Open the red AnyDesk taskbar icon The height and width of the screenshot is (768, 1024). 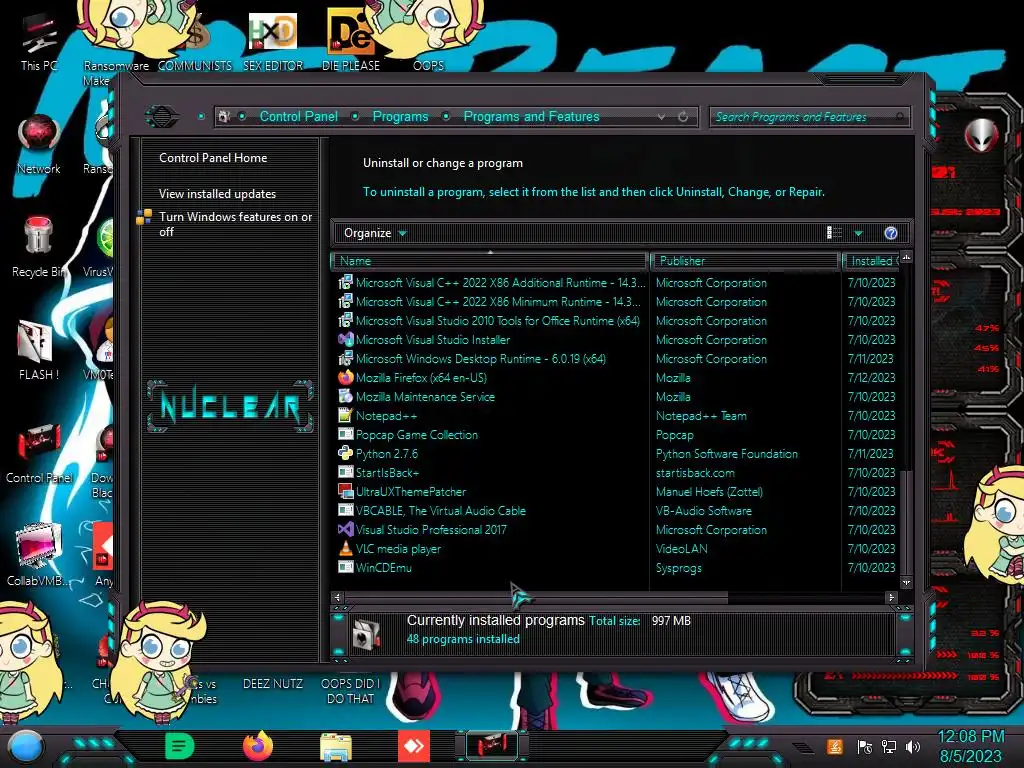pyautogui.click(x=414, y=746)
